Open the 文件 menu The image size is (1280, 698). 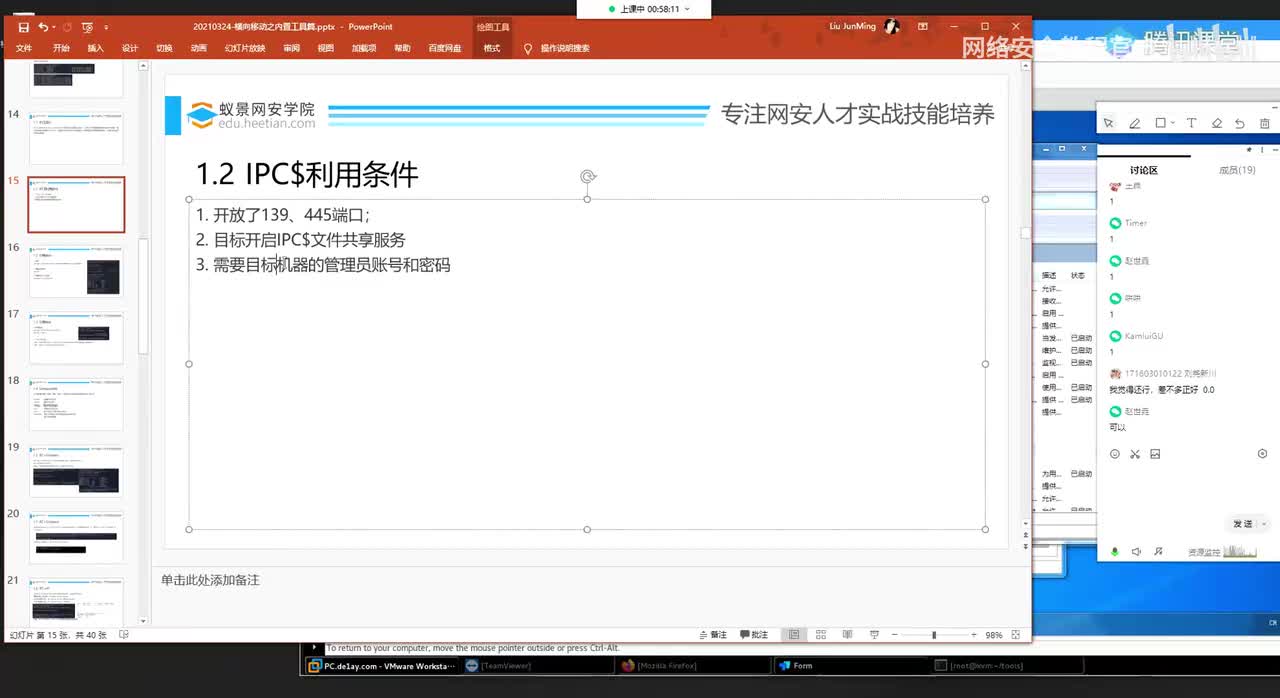coord(24,48)
